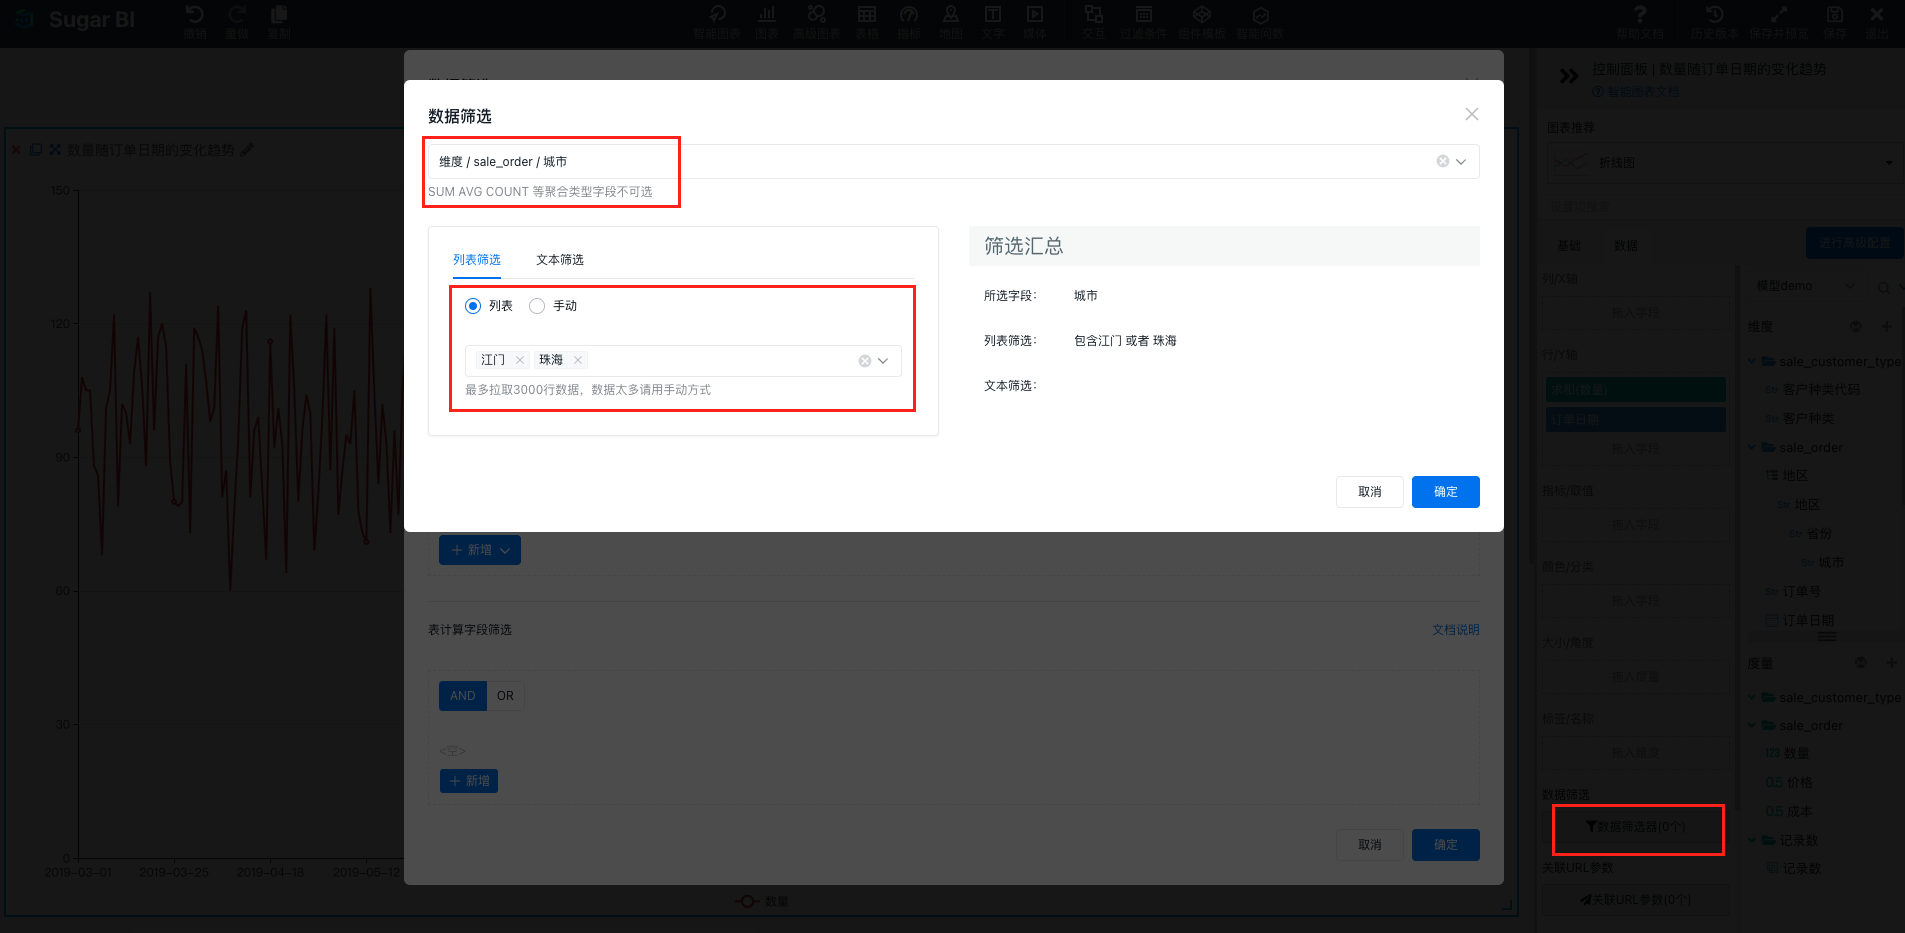
Task: Open the 组件模板 component template tool
Action: pyautogui.click(x=1202, y=21)
